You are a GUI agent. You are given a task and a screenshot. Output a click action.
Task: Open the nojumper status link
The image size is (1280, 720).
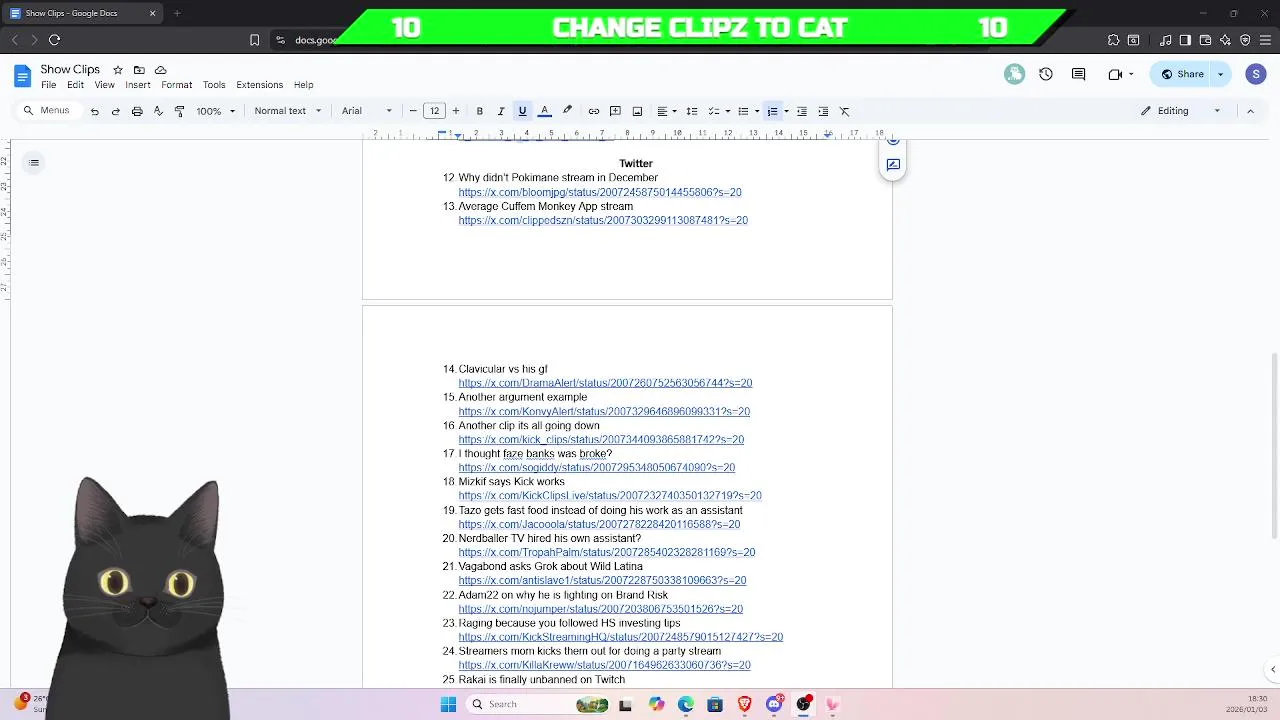coord(600,609)
